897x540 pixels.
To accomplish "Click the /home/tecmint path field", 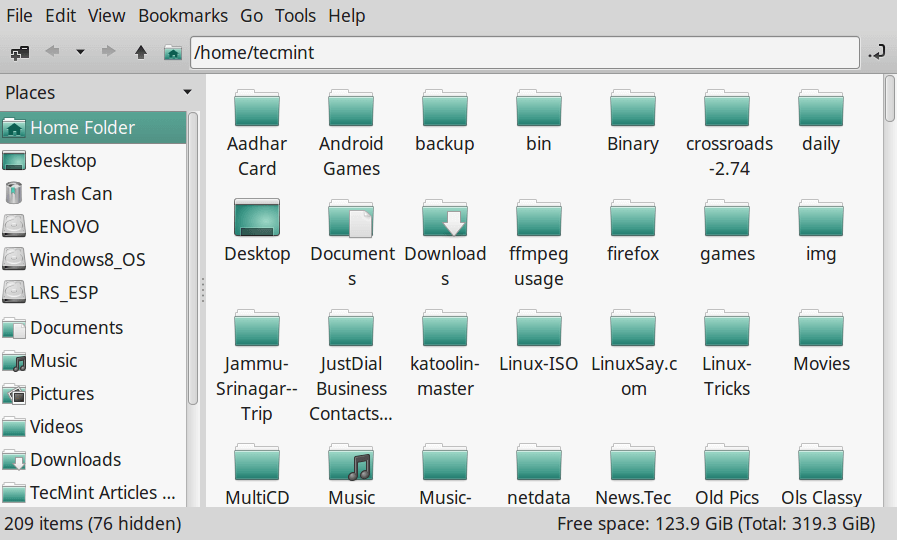I will click(x=524, y=52).
